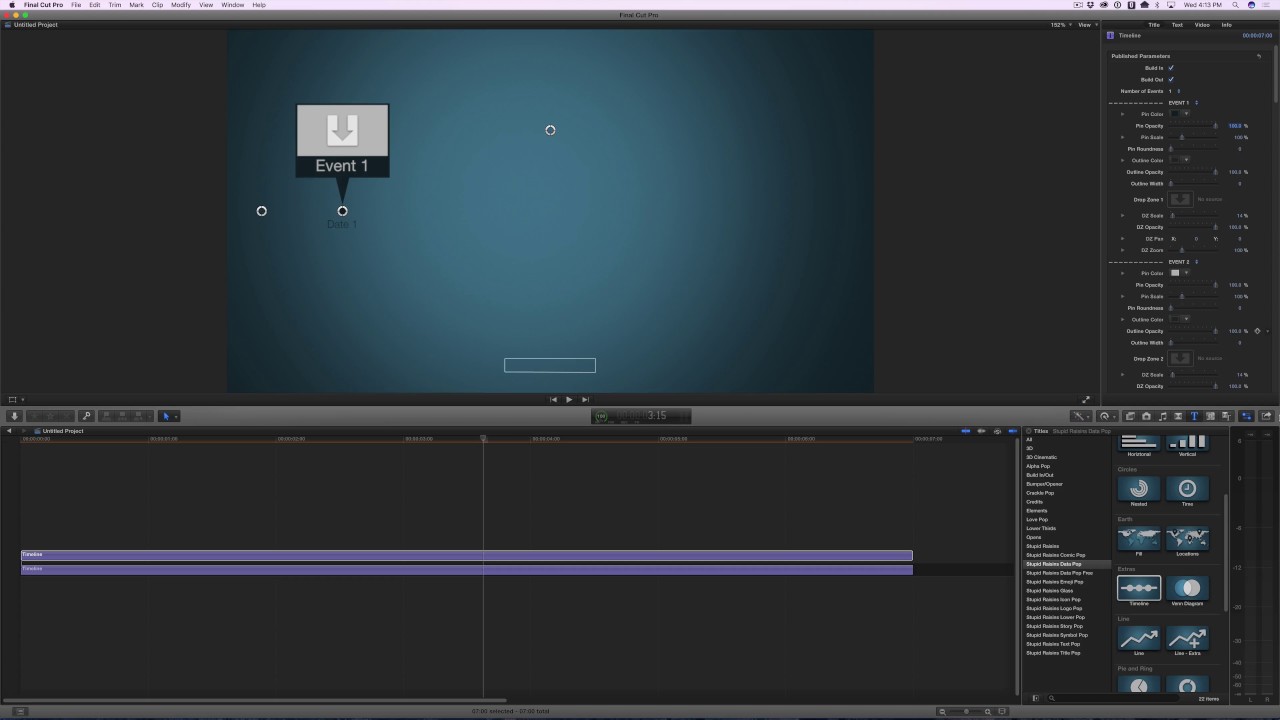Open the Apple menu
Image resolution: width=1280 pixels, height=720 pixels.
pyautogui.click(x=13, y=5)
